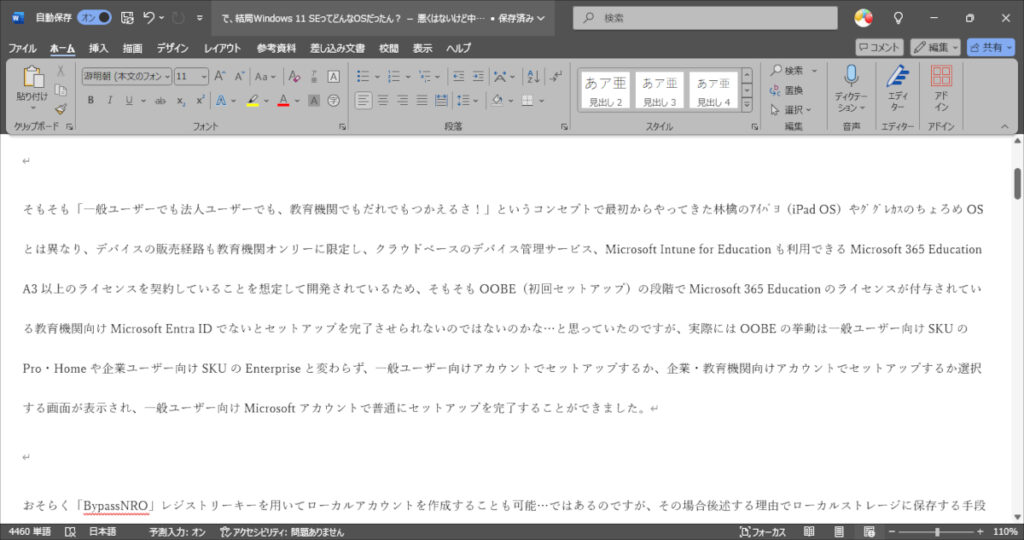Click the Comments (コメント) button
Screen dimensions: 1024x540
pos(879,47)
